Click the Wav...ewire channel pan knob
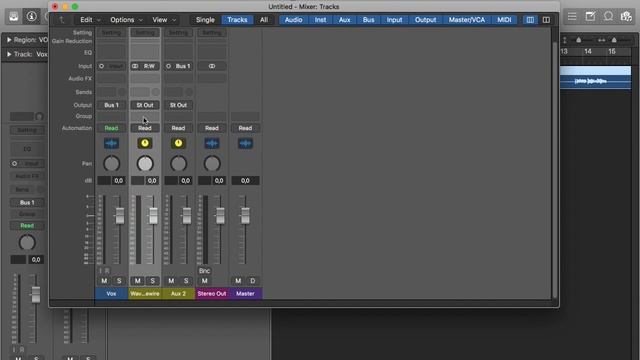Screen dimensions: 640x360 (x=144, y=164)
